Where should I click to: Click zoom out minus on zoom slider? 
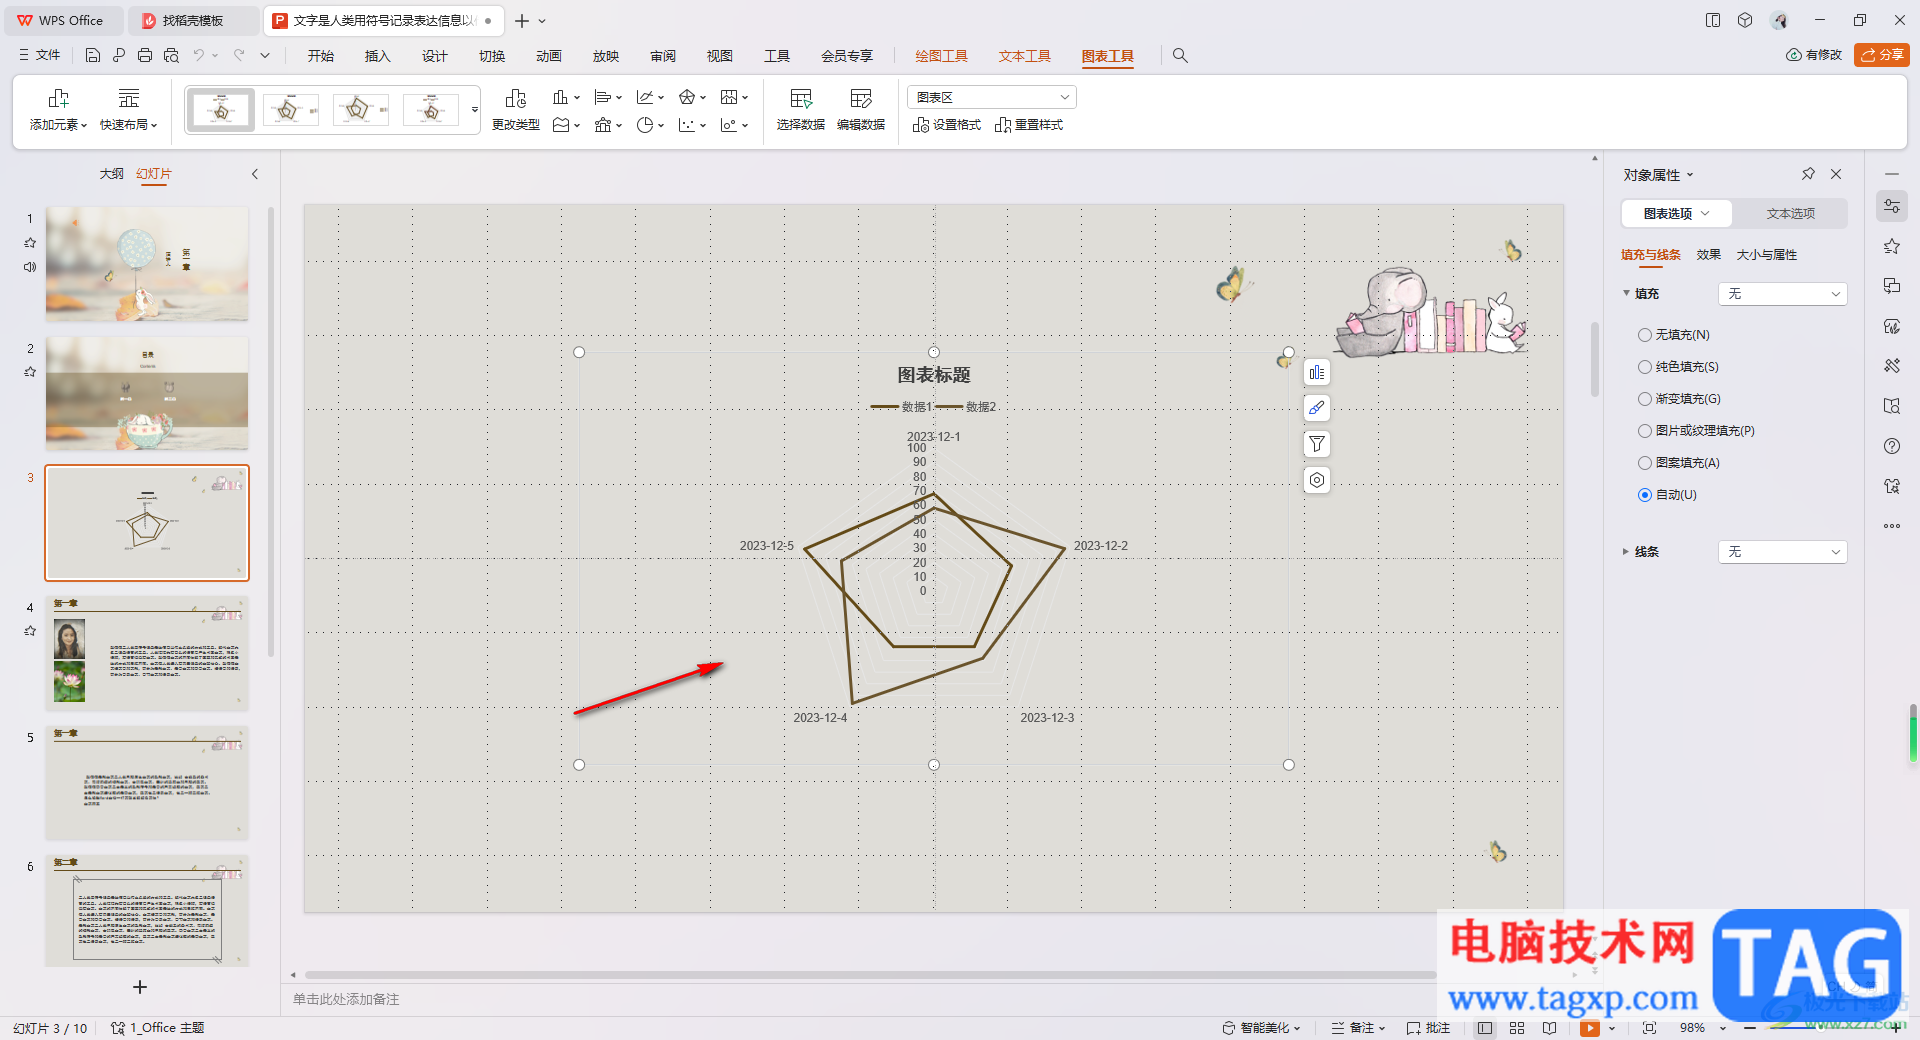click(1750, 1028)
